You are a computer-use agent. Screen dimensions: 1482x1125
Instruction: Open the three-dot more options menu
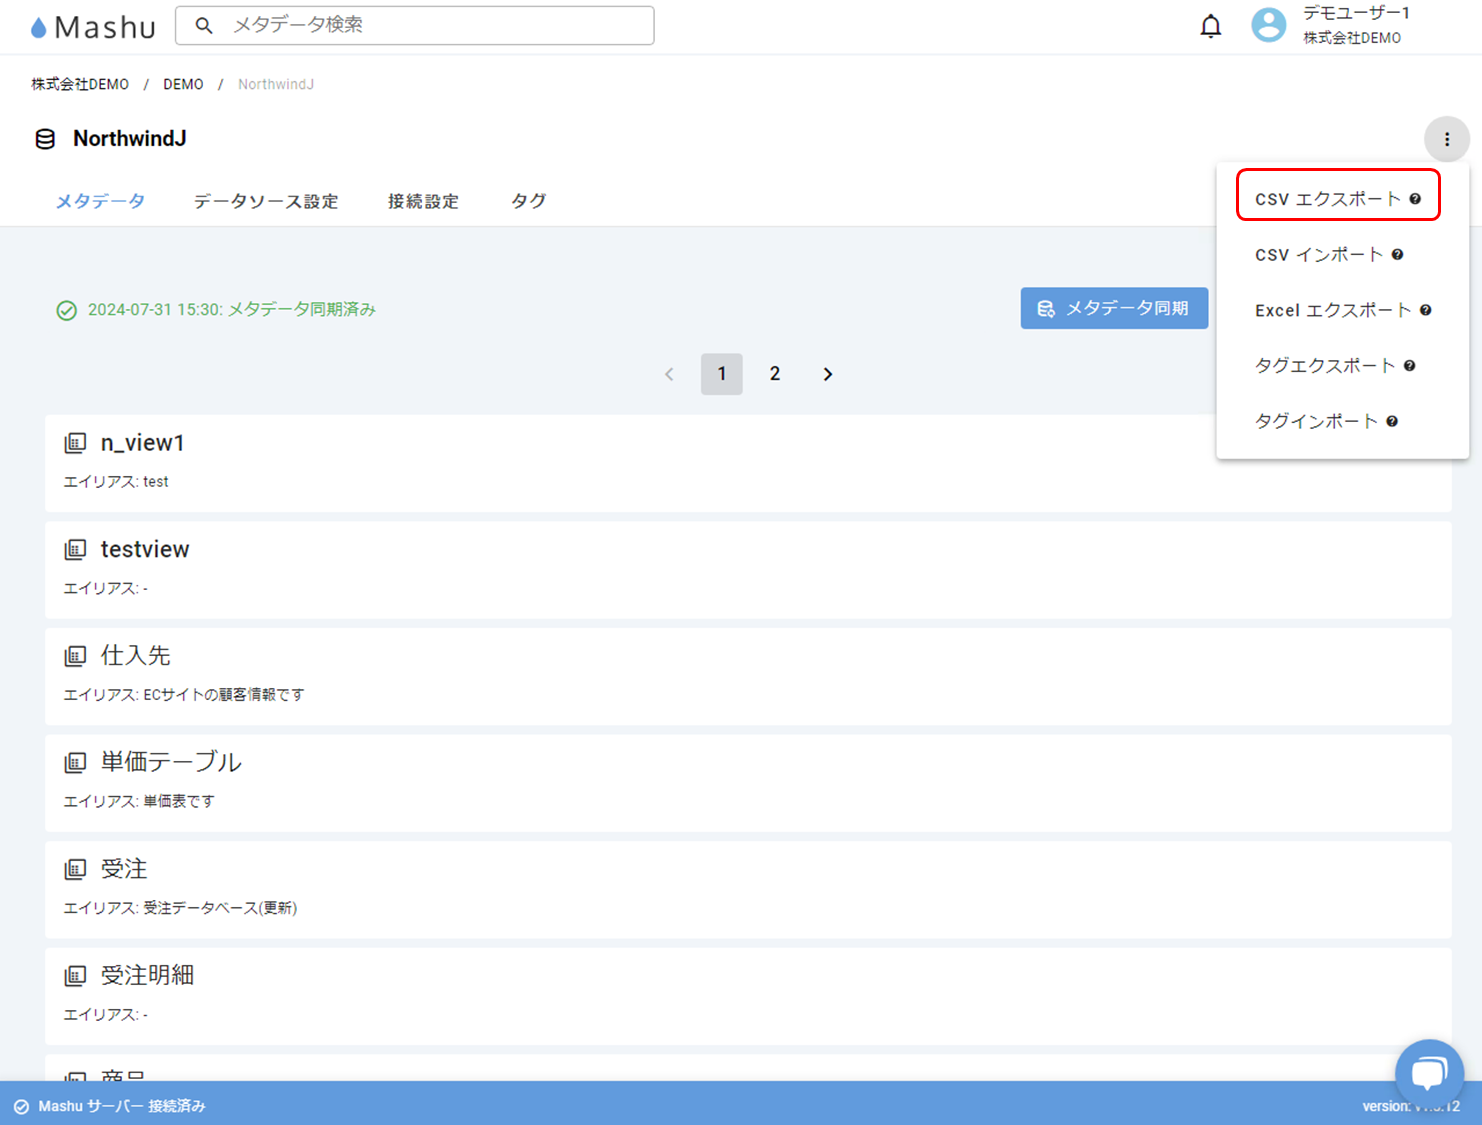click(x=1446, y=139)
